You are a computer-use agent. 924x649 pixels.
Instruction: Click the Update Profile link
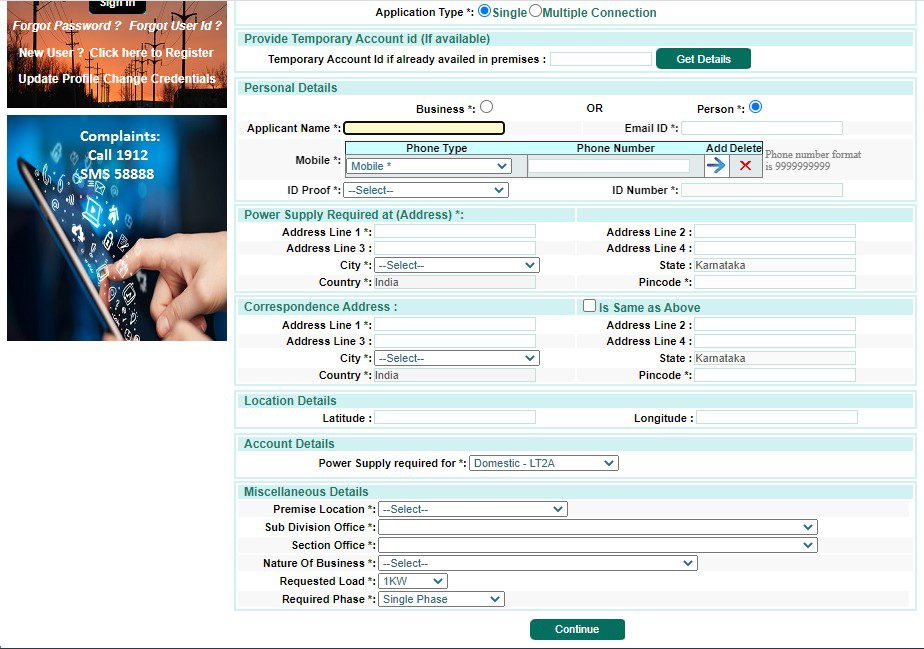[x=59, y=78]
